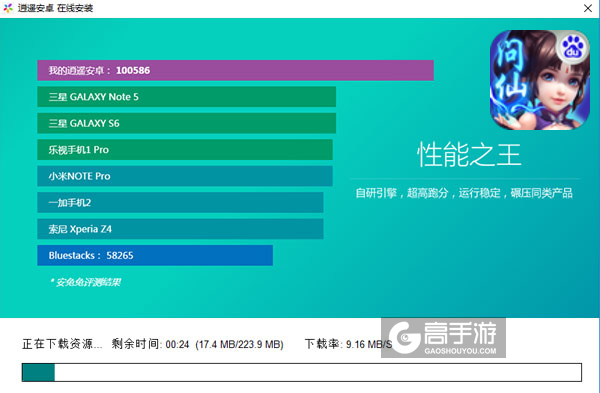Open the 问仙 game icon thumbnail
This screenshot has height=393, width=600.
pos(540,80)
